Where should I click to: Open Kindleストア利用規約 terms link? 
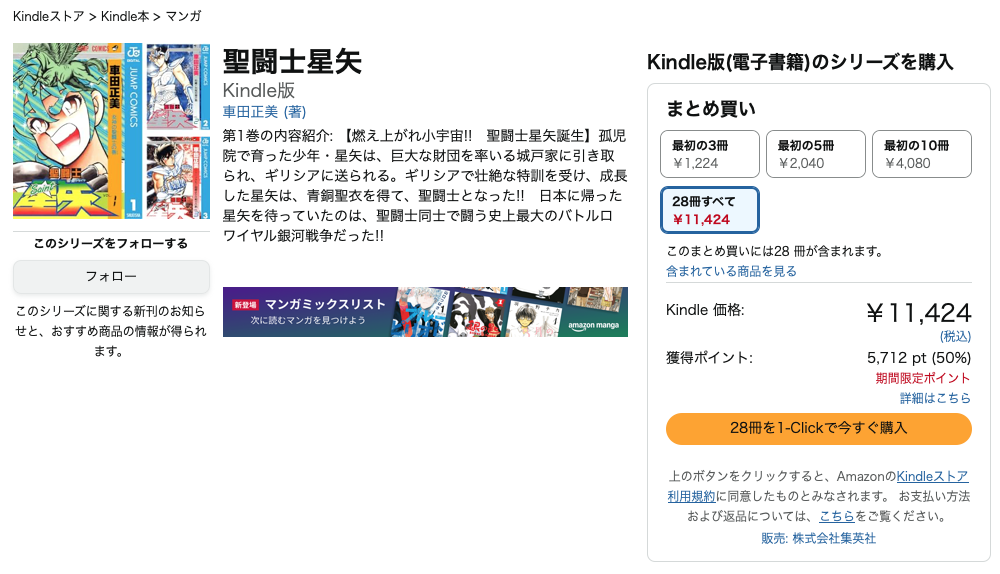pyautogui.click(x=818, y=486)
